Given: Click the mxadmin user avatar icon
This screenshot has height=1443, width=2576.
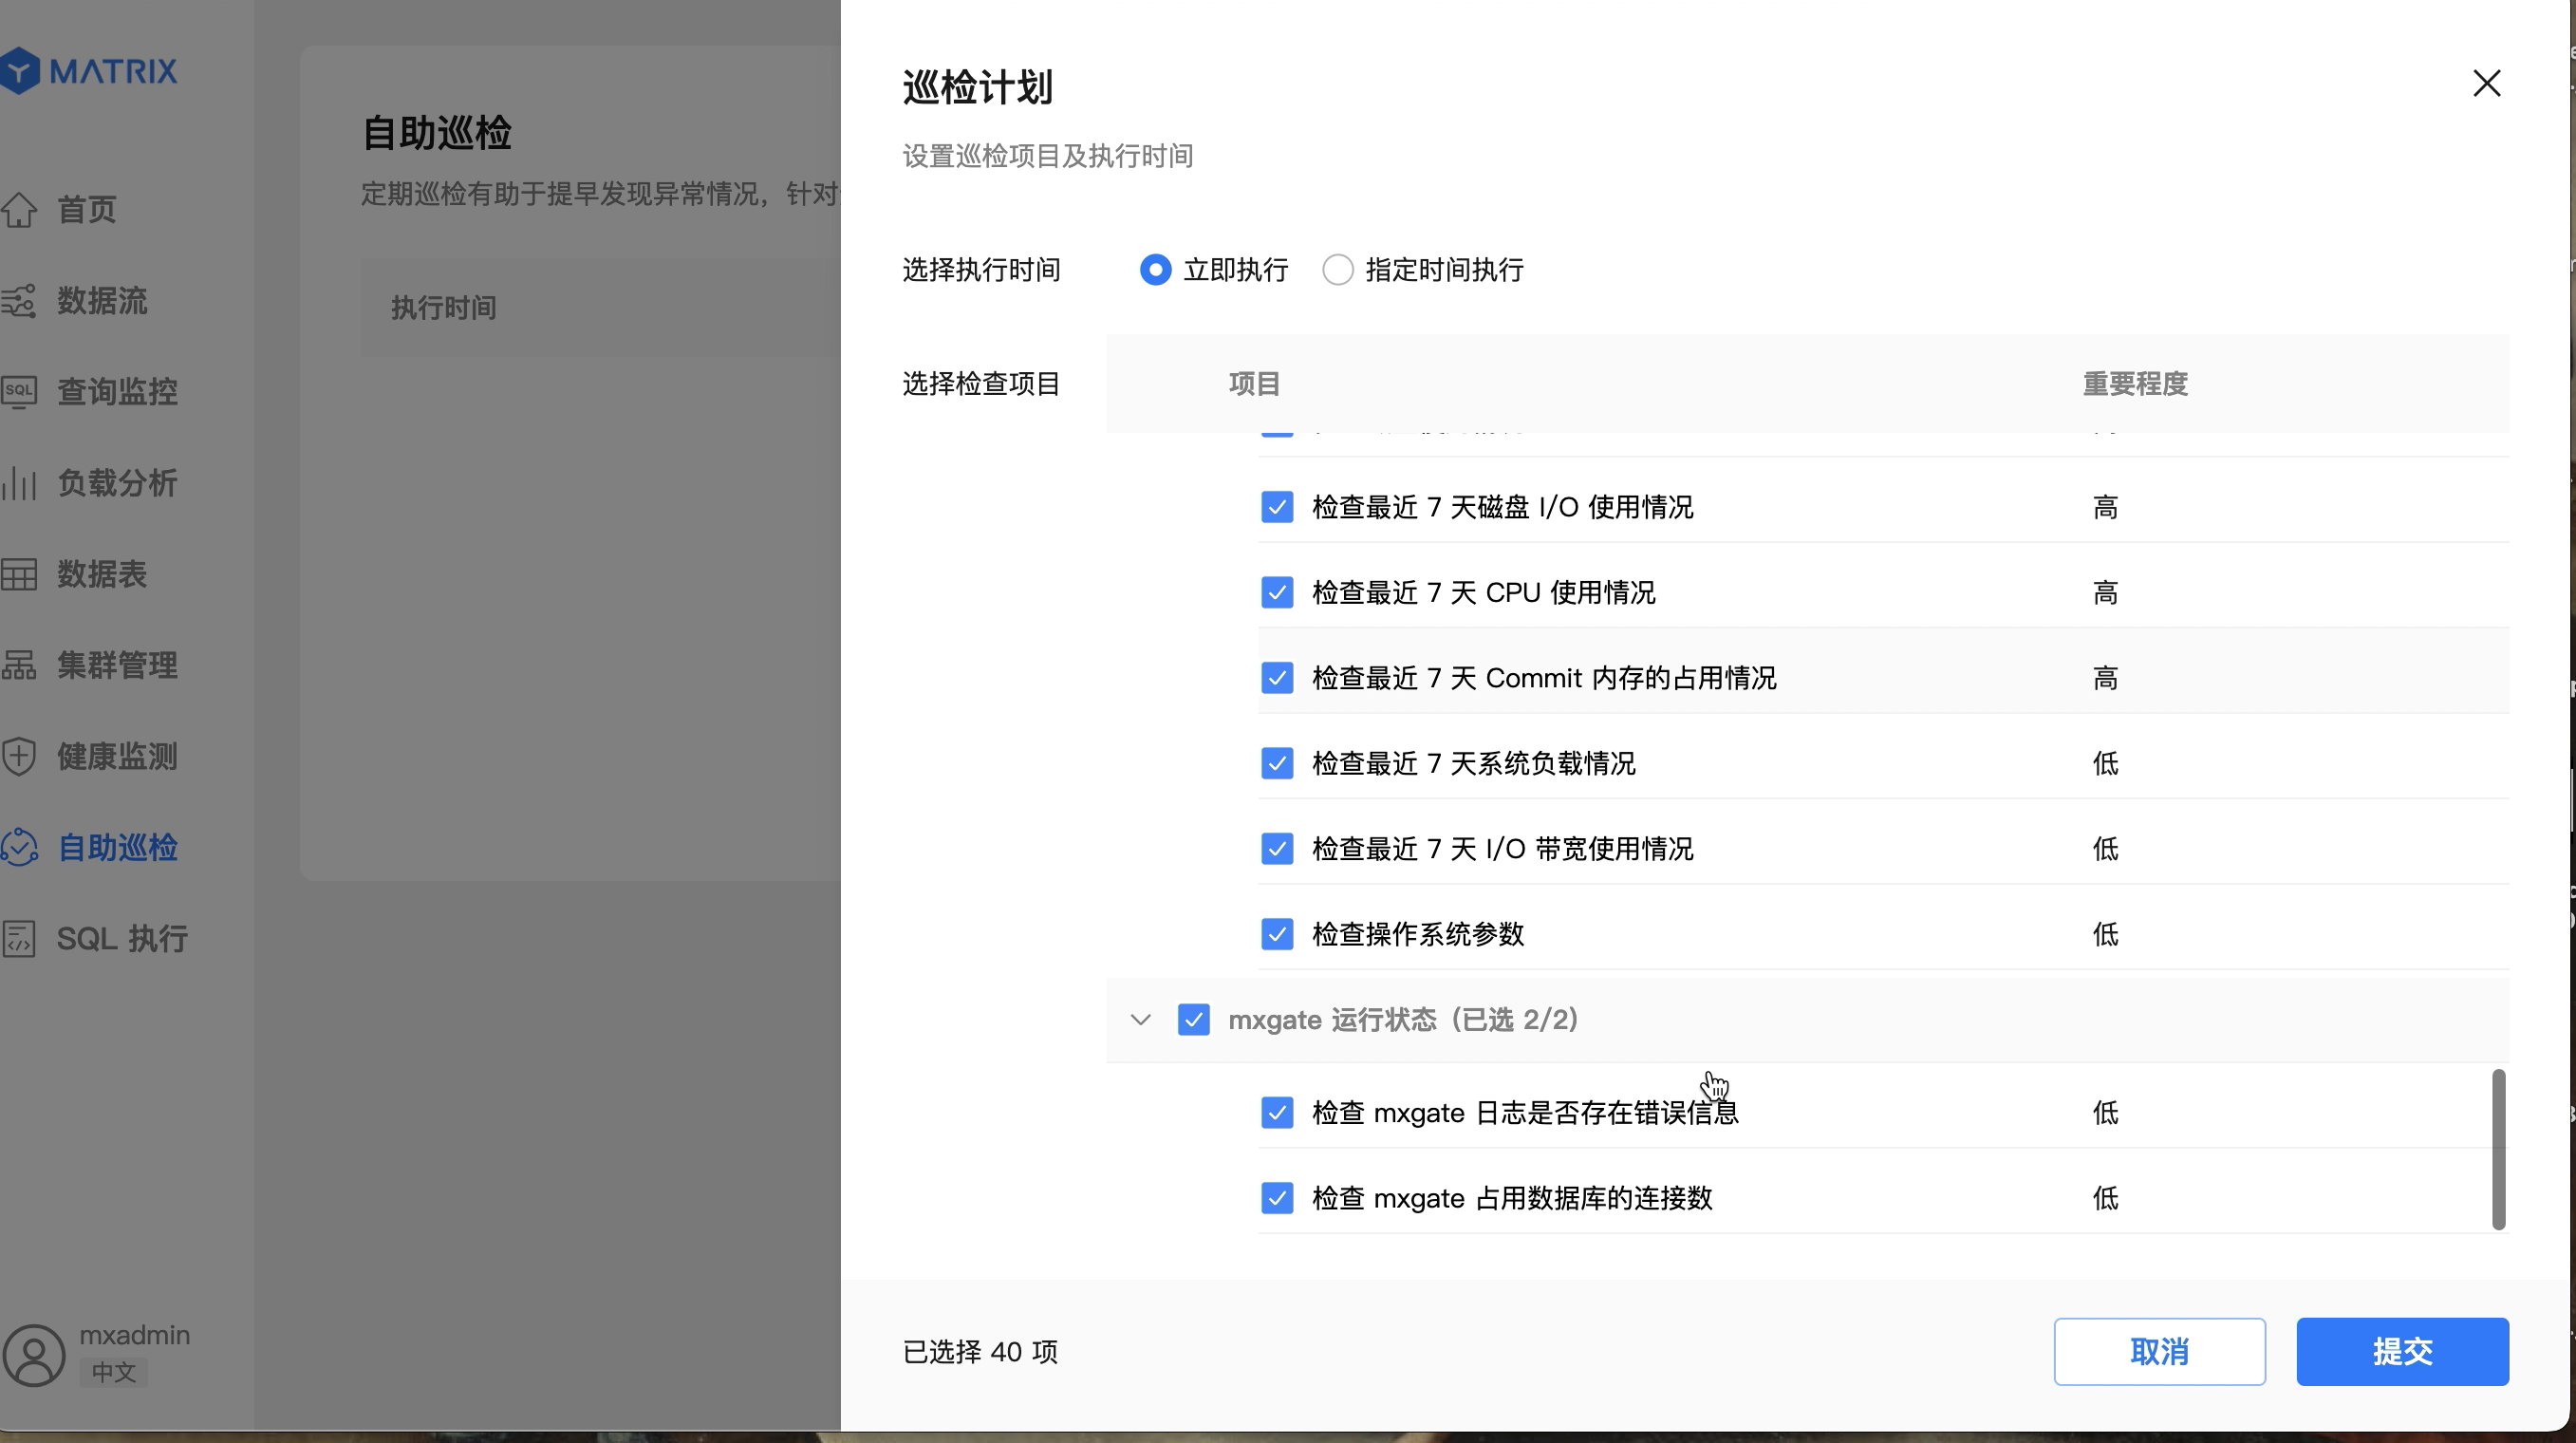Looking at the screenshot, I should point(34,1356).
